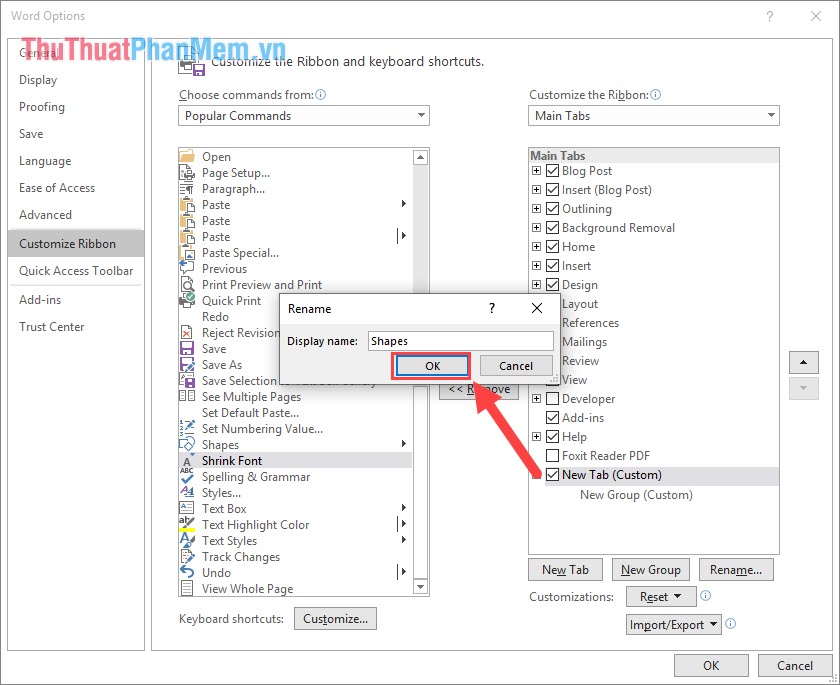Image resolution: width=840 pixels, height=685 pixels.
Task: Expand the Outlining tree node
Action: tap(536, 209)
